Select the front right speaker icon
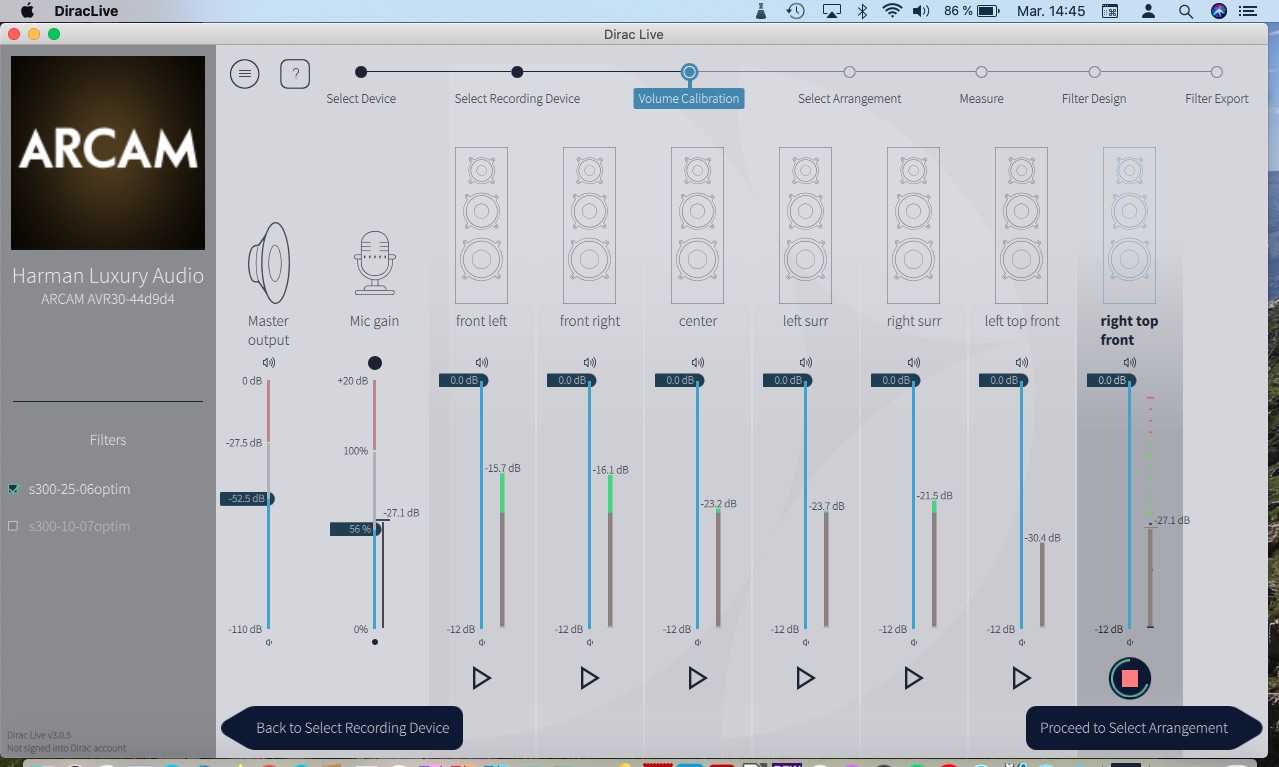Screen dimensions: 1279x767 point(589,225)
